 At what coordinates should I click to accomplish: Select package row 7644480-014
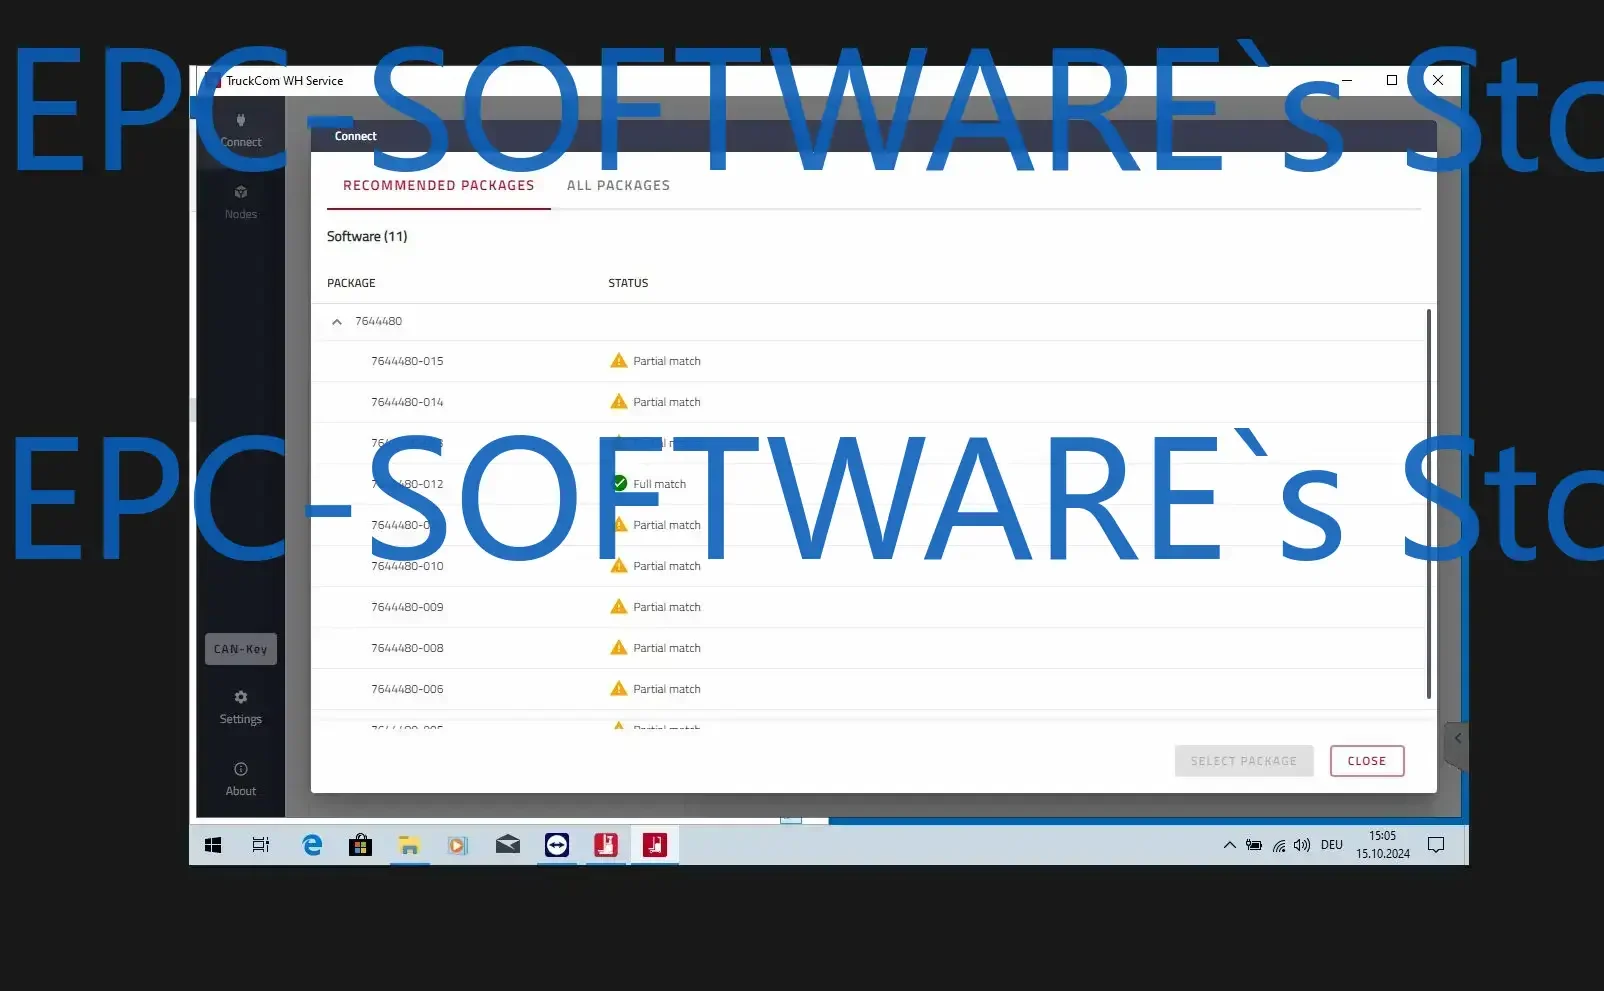click(868, 402)
